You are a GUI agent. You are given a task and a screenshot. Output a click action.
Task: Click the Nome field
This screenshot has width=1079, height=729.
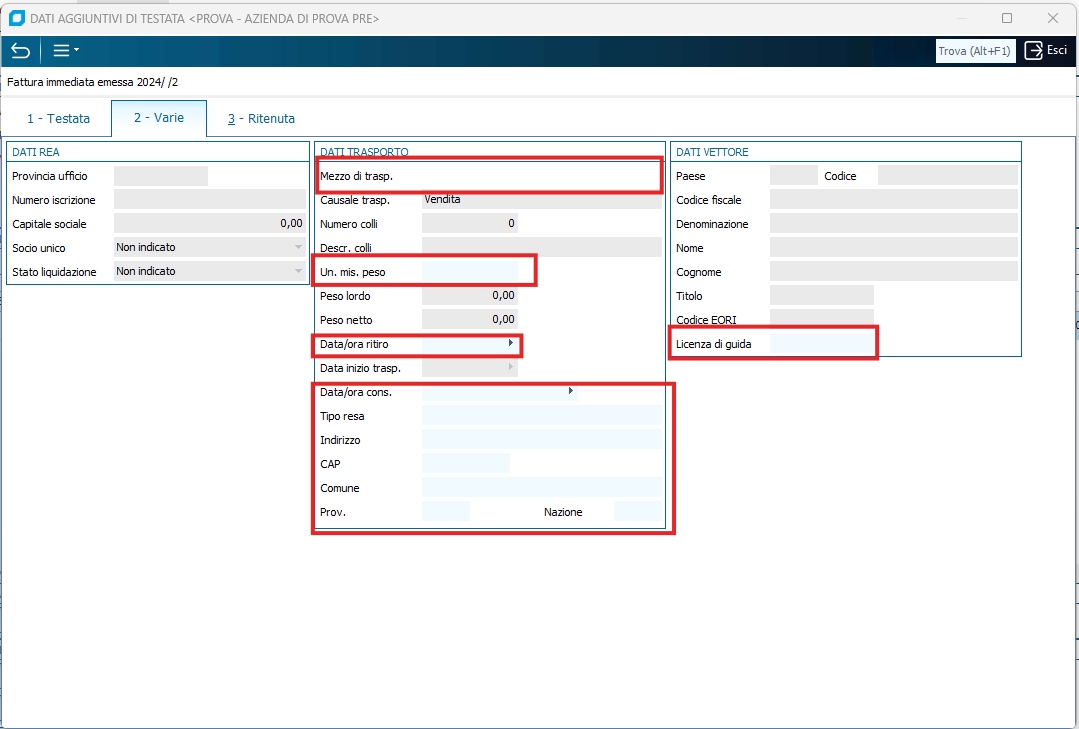[x=894, y=247]
